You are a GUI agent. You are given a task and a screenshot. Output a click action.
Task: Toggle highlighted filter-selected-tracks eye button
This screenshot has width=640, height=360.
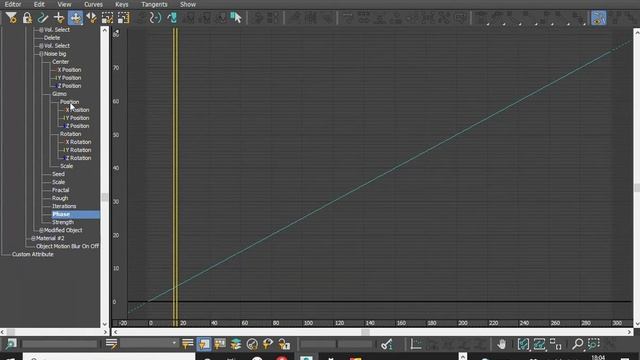click(598, 18)
